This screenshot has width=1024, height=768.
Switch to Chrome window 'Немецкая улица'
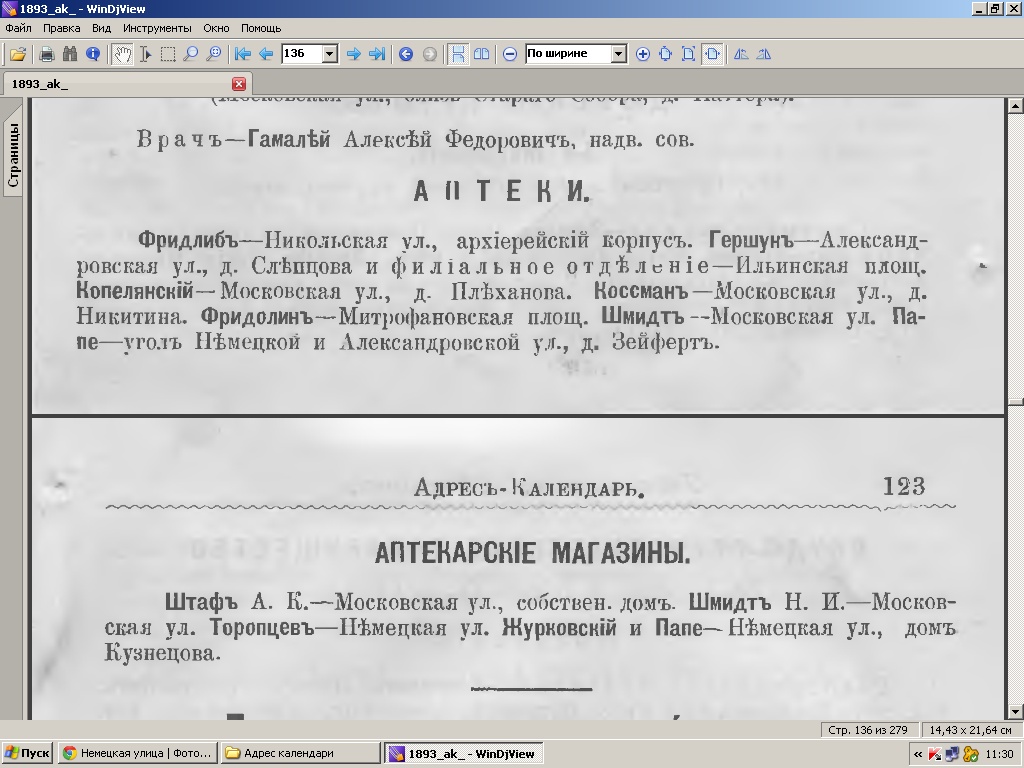coord(138,753)
